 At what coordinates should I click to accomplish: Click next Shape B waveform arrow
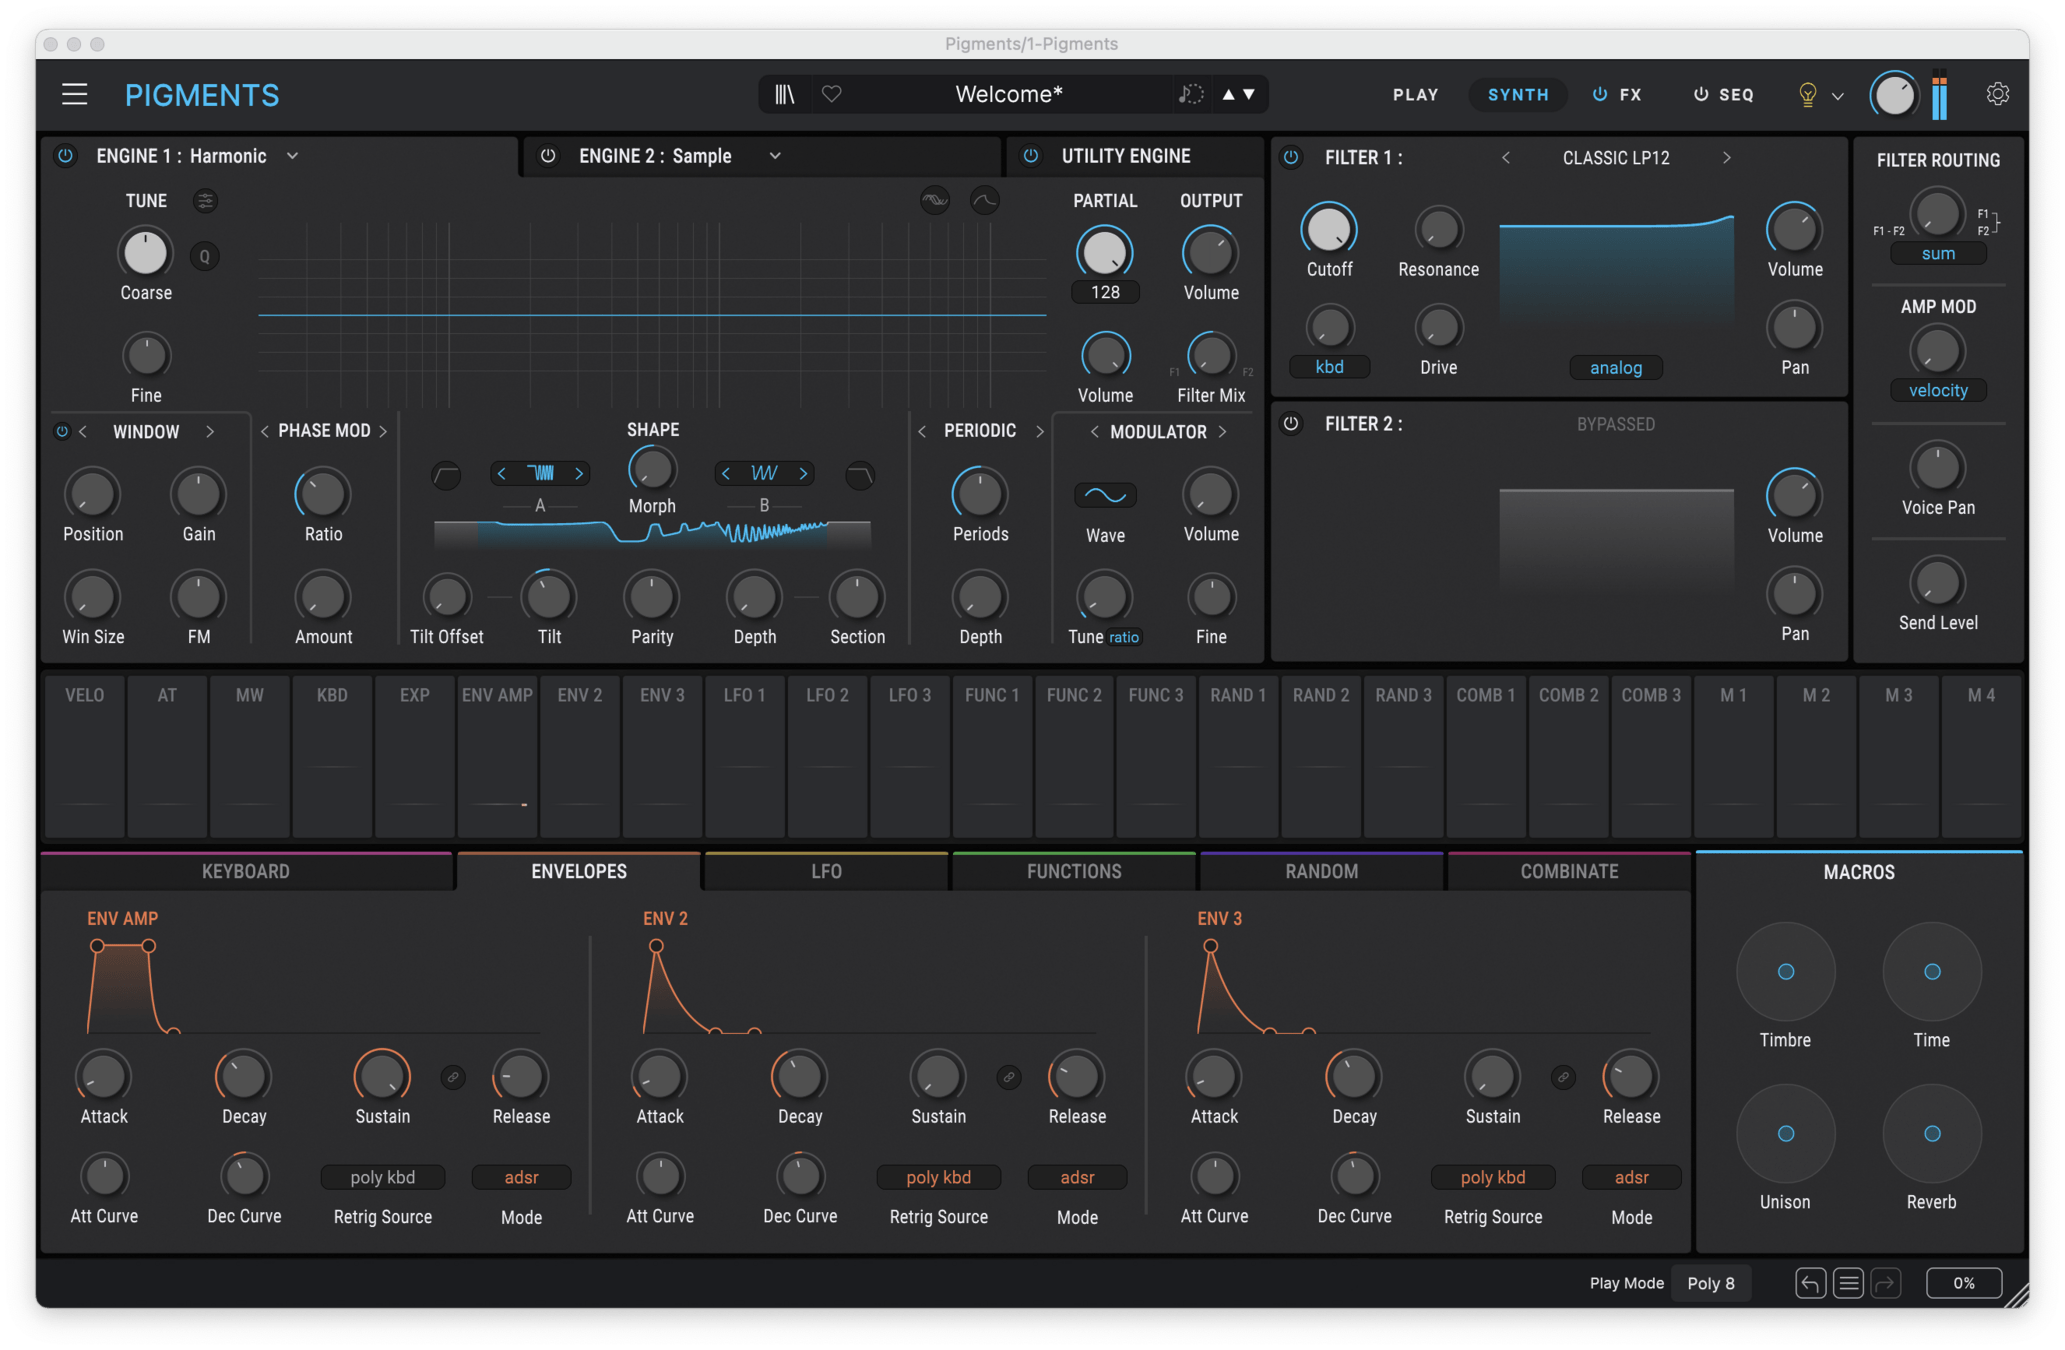click(803, 473)
